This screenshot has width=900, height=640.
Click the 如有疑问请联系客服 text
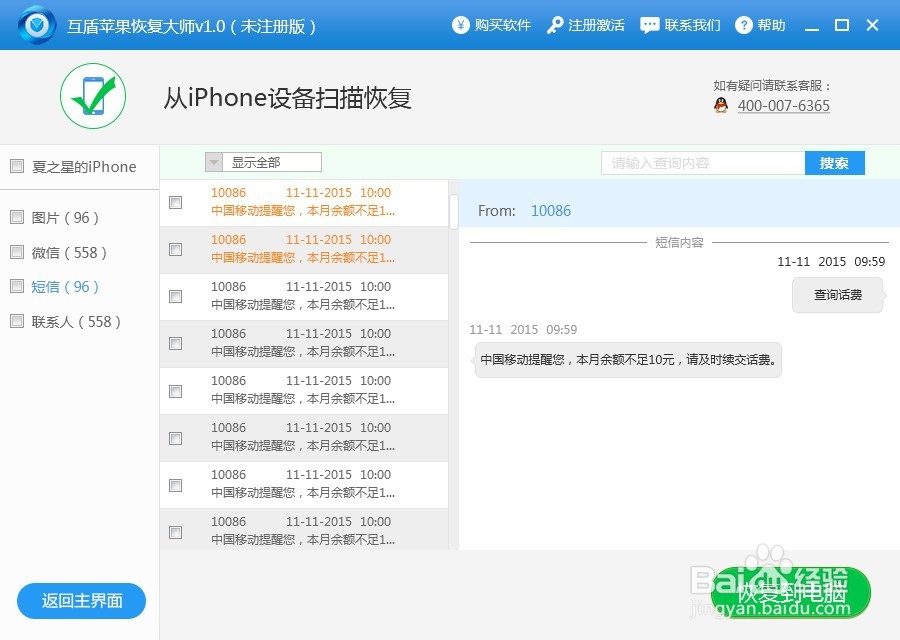[772, 86]
